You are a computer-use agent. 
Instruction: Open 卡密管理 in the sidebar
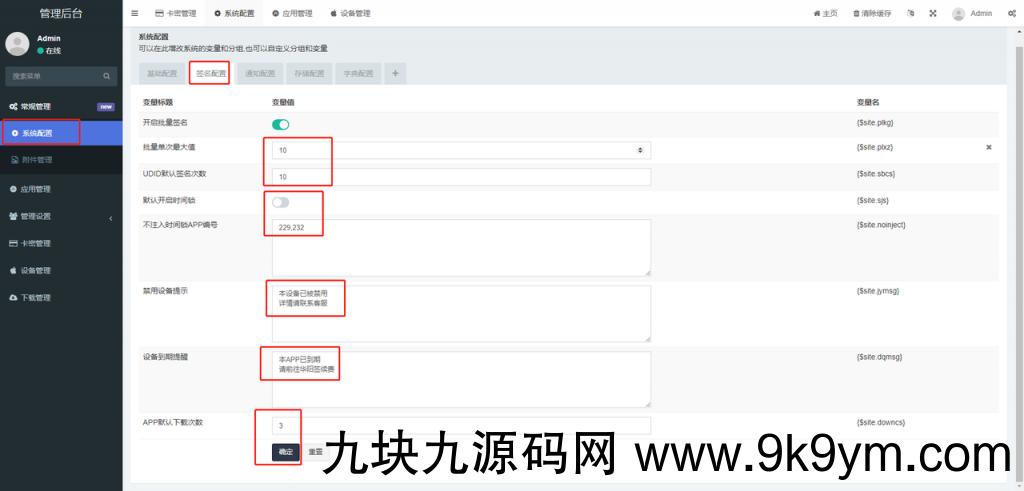coord(61,244)
